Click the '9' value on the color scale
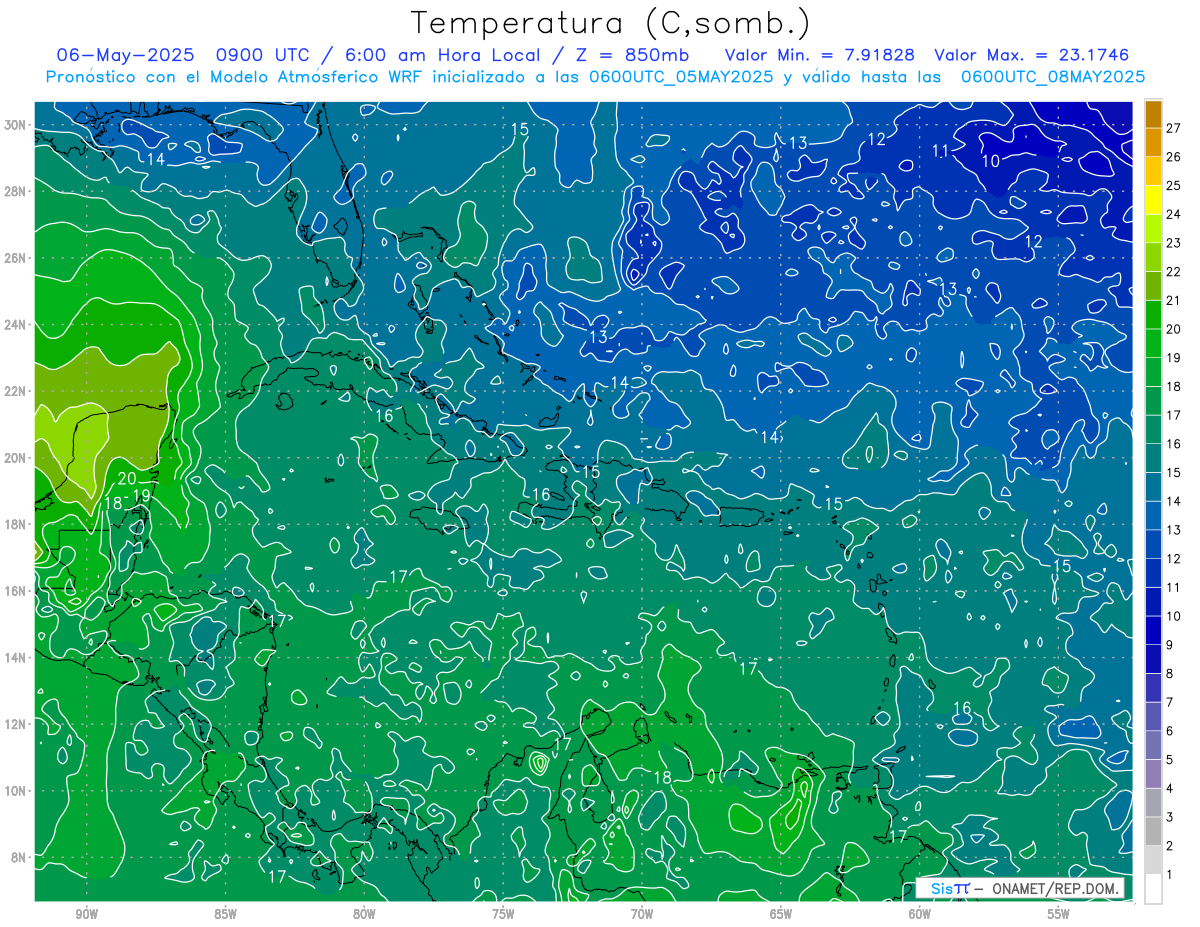This screenshot has width=1200, height=927. point(1170,645)
